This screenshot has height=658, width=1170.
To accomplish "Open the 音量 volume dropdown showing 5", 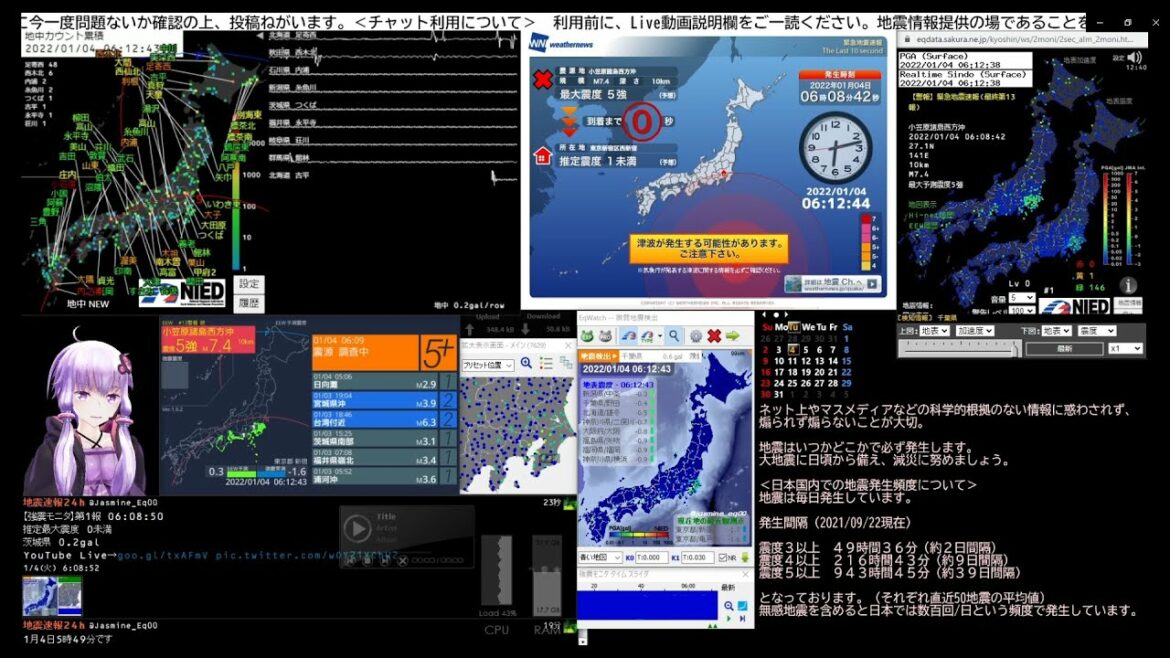I will pyautogui.click(x=1021, y=298).
